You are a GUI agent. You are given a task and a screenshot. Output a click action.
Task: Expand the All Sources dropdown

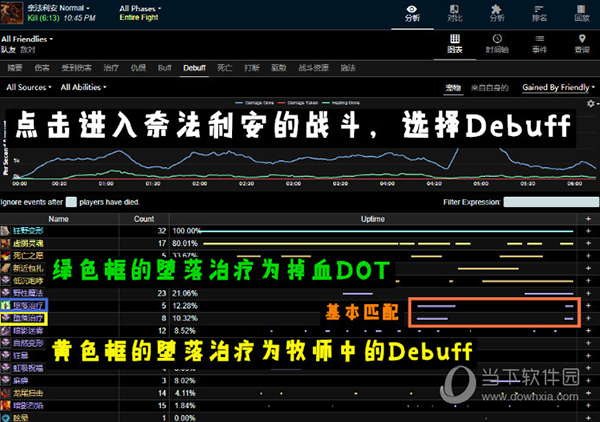tap(28, 88)
